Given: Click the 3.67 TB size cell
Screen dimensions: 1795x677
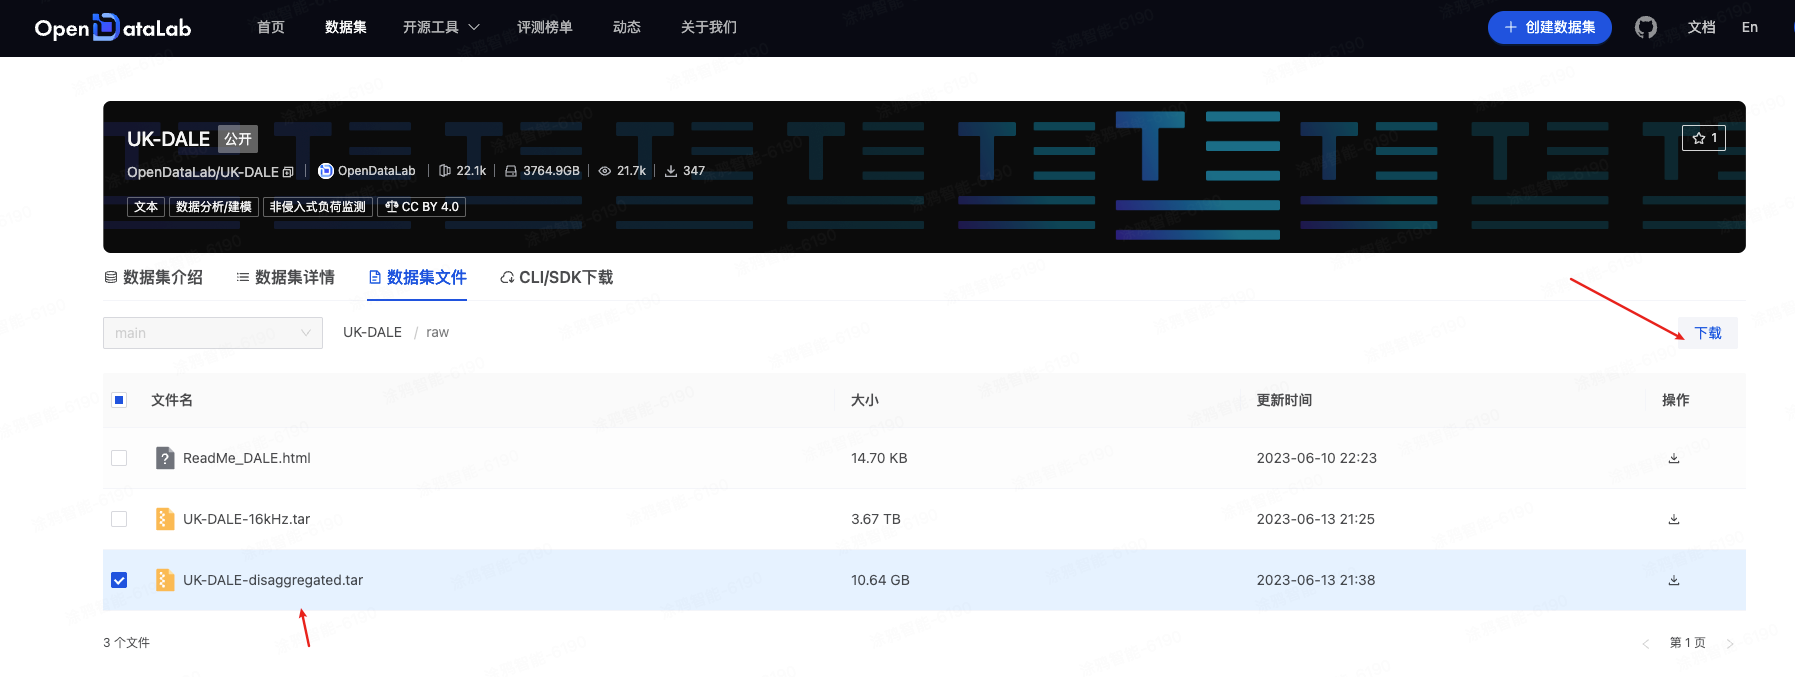Looking at the screenshot, I should tap(876, 519).
